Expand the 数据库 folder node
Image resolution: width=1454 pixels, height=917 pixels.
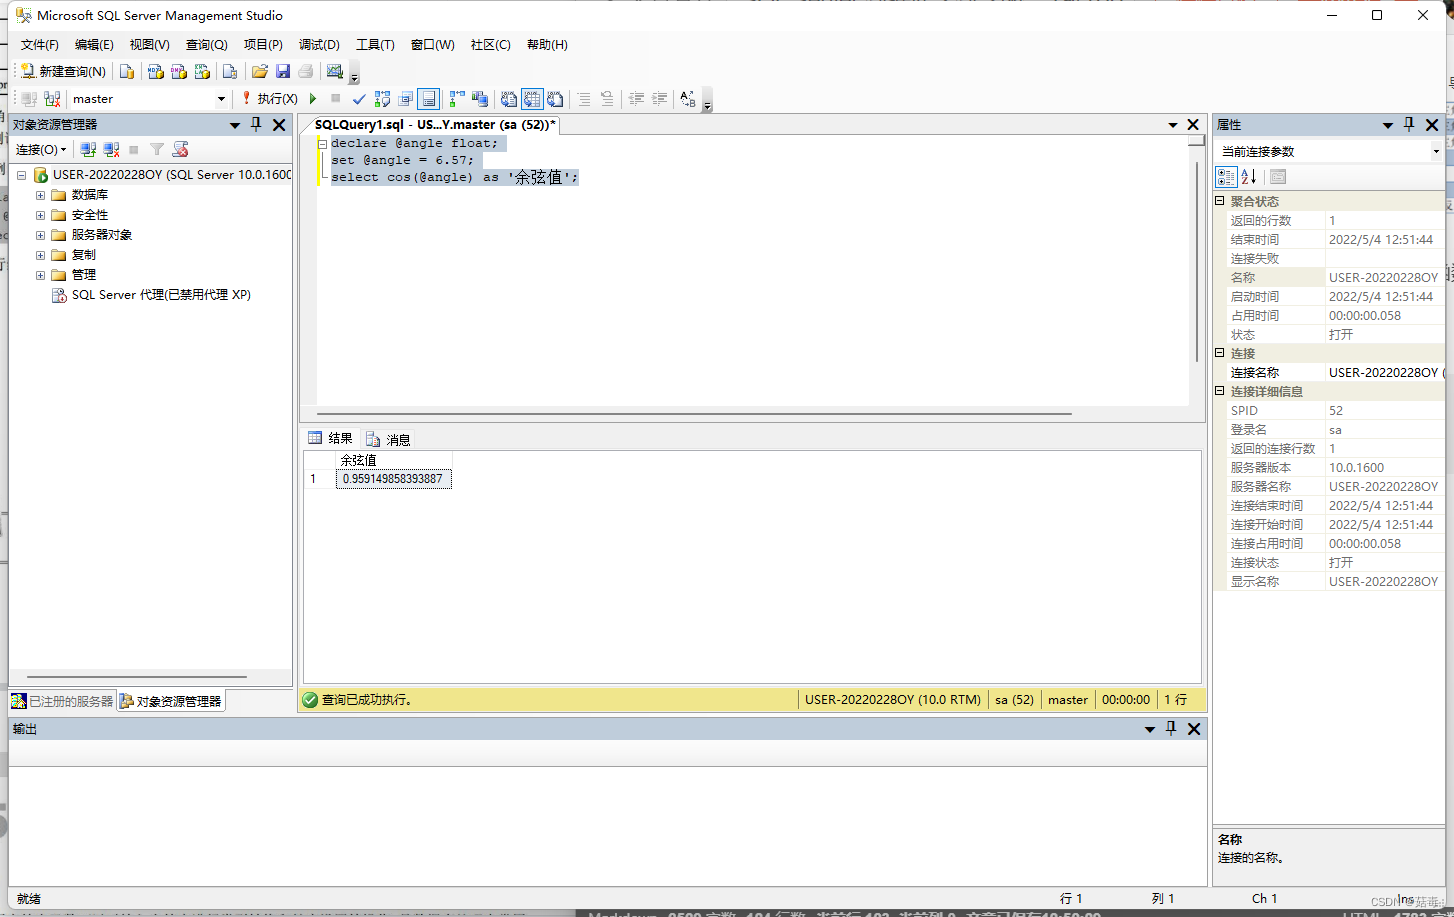pos(40,195)
